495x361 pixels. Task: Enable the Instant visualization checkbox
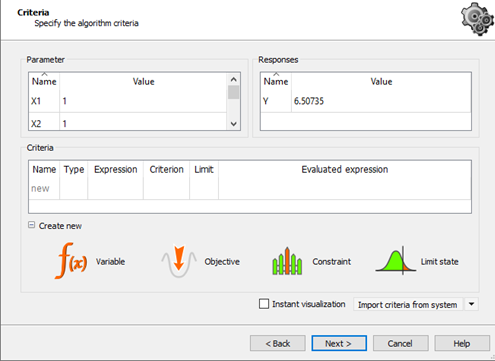coord(264,304)
